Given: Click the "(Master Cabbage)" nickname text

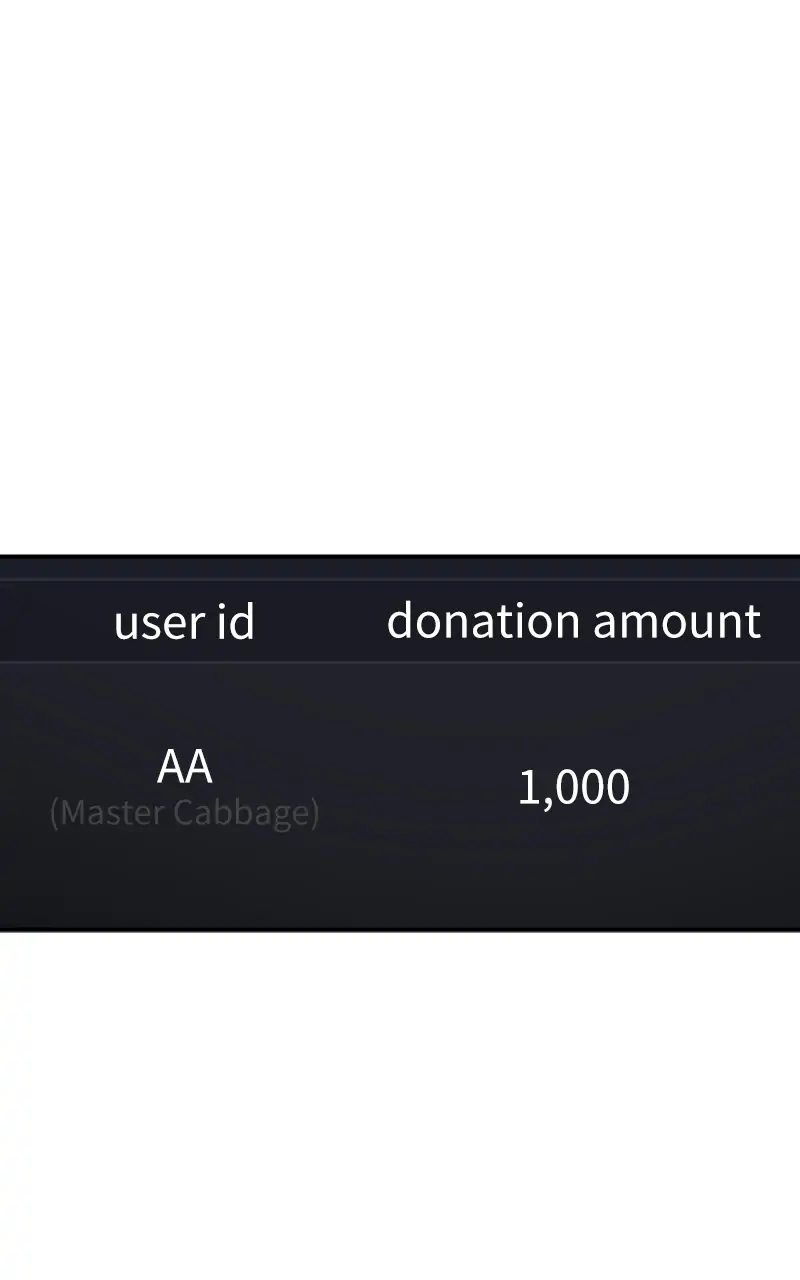Looking at the screenshot, I should coord(185,813).
